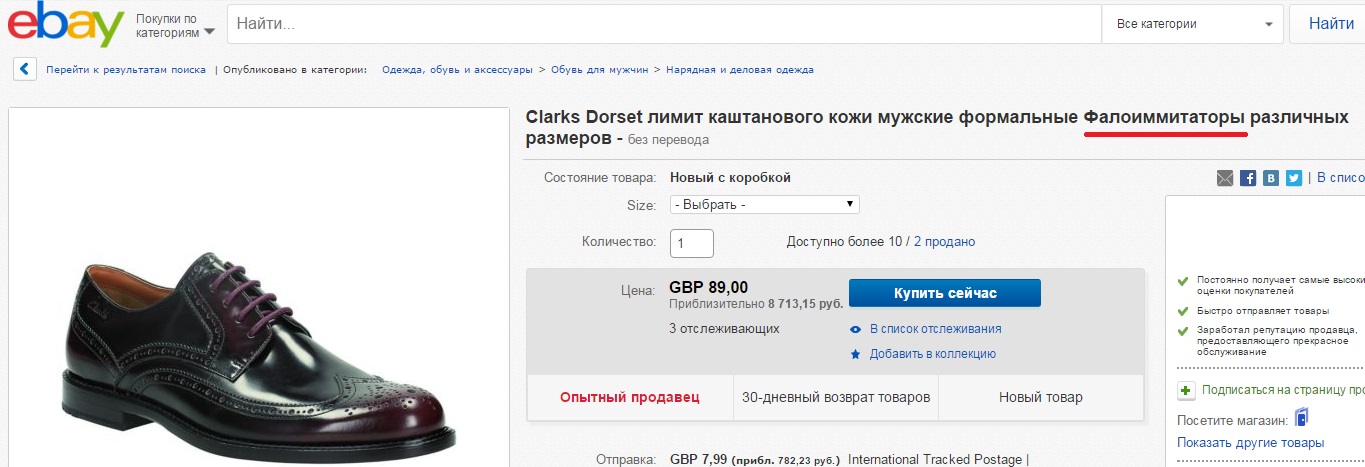The width and height of the screenshot is (1365, 467).
Task: Click the 'Купить сейчас' button
Action: (944, 293)
